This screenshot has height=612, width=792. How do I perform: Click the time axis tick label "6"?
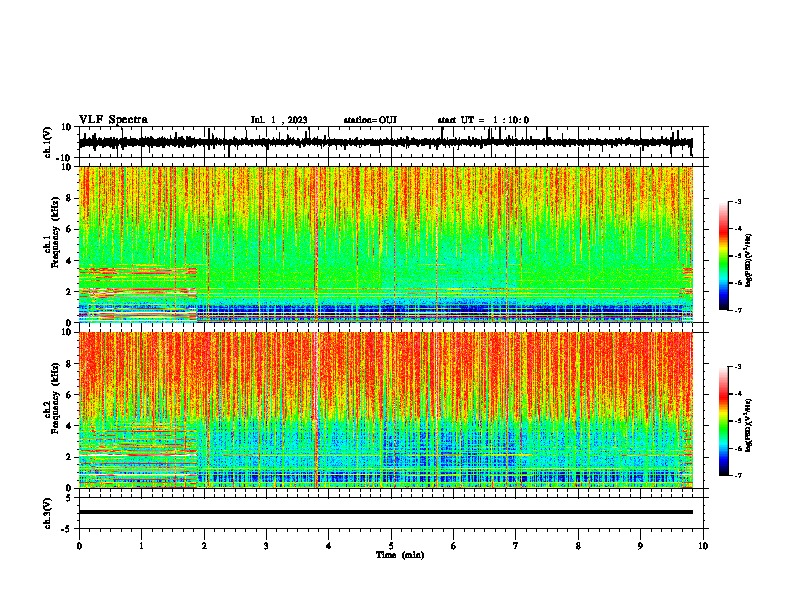[x=454, y=546]
